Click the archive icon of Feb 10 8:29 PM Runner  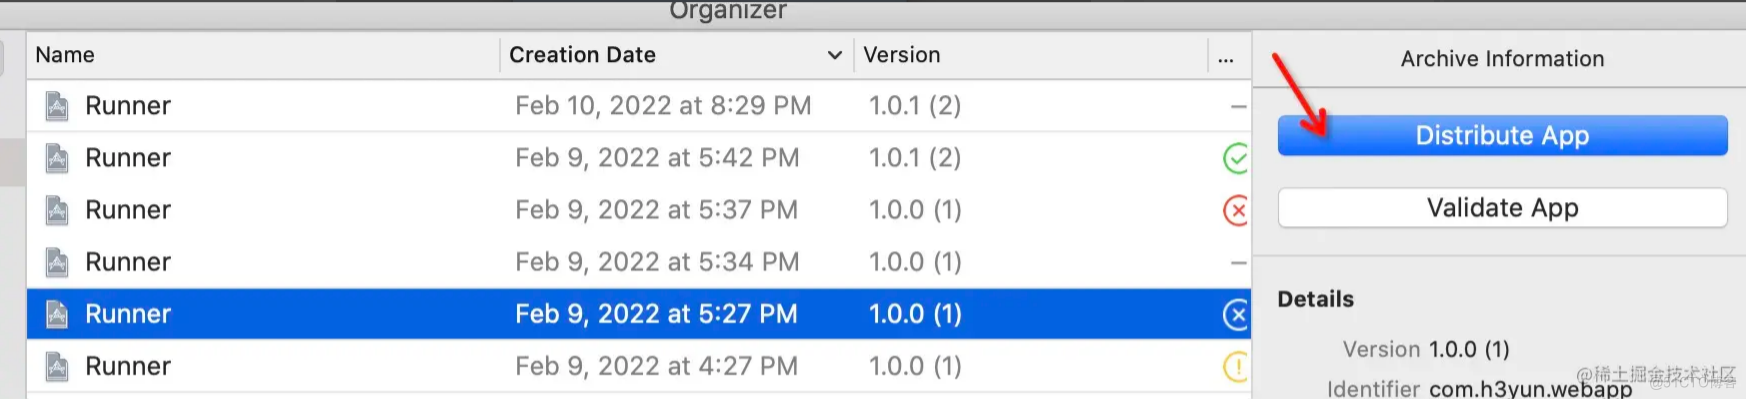click(57, 106)
